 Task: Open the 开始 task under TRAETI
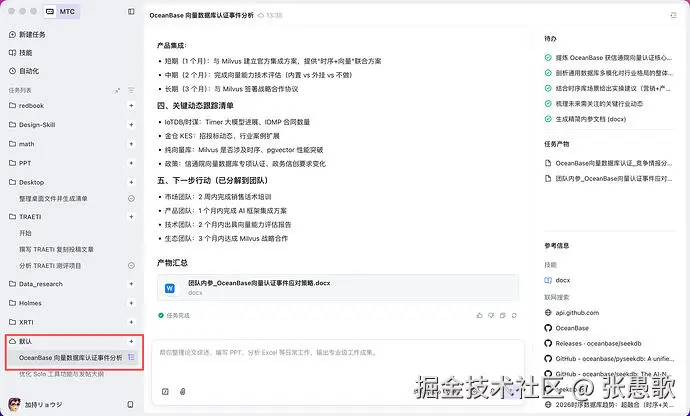tap(26, 233)
